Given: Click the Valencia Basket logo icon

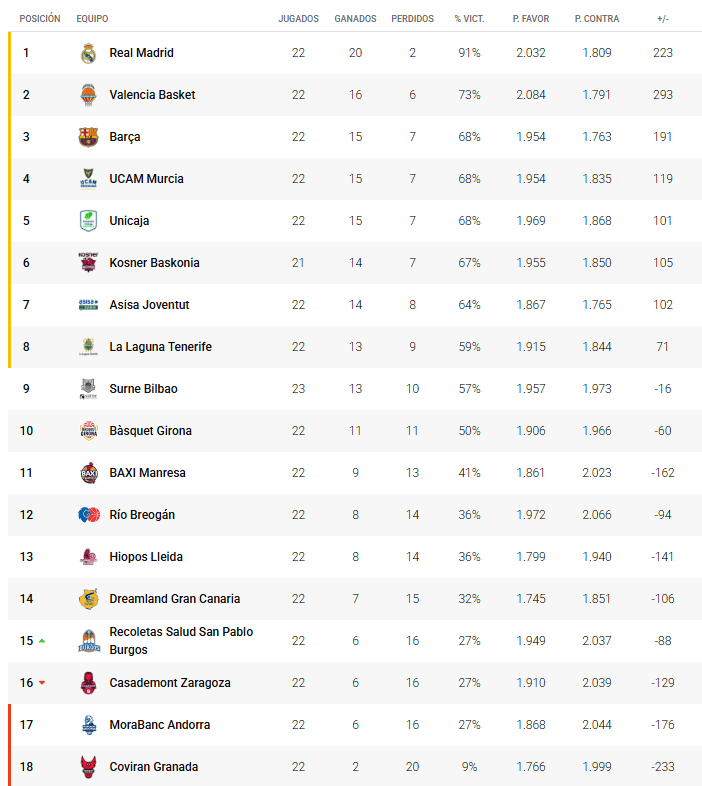Looking at the screenshot, I should [x=88, y=95].
